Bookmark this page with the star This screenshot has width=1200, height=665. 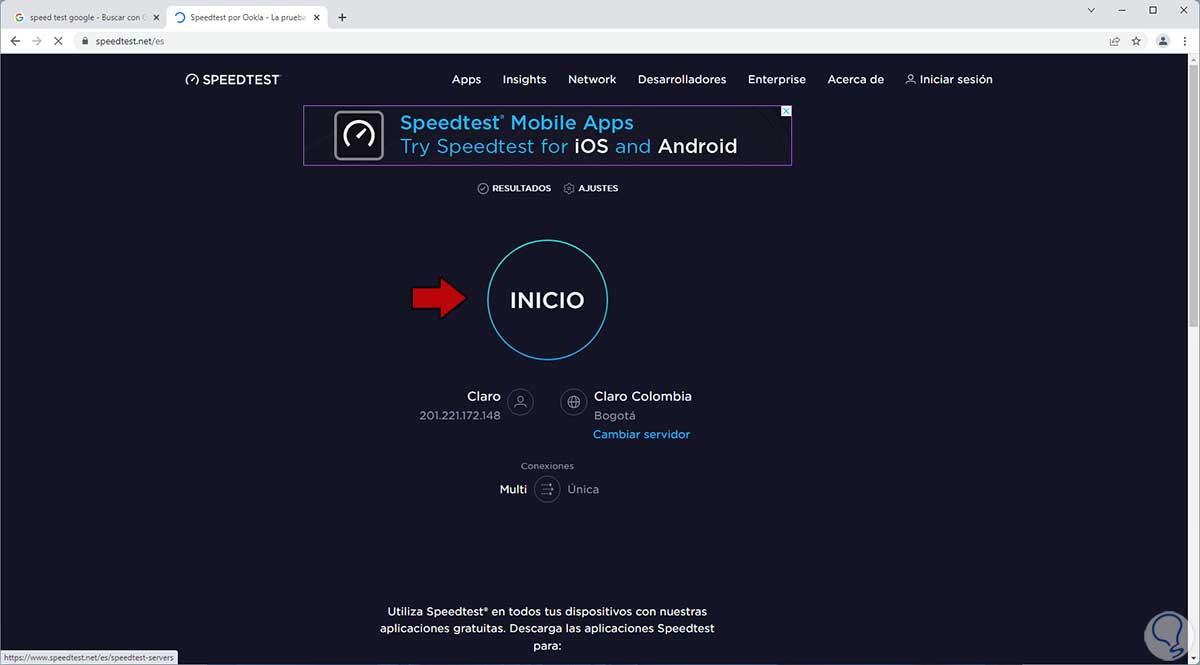tap(1136, 41)
